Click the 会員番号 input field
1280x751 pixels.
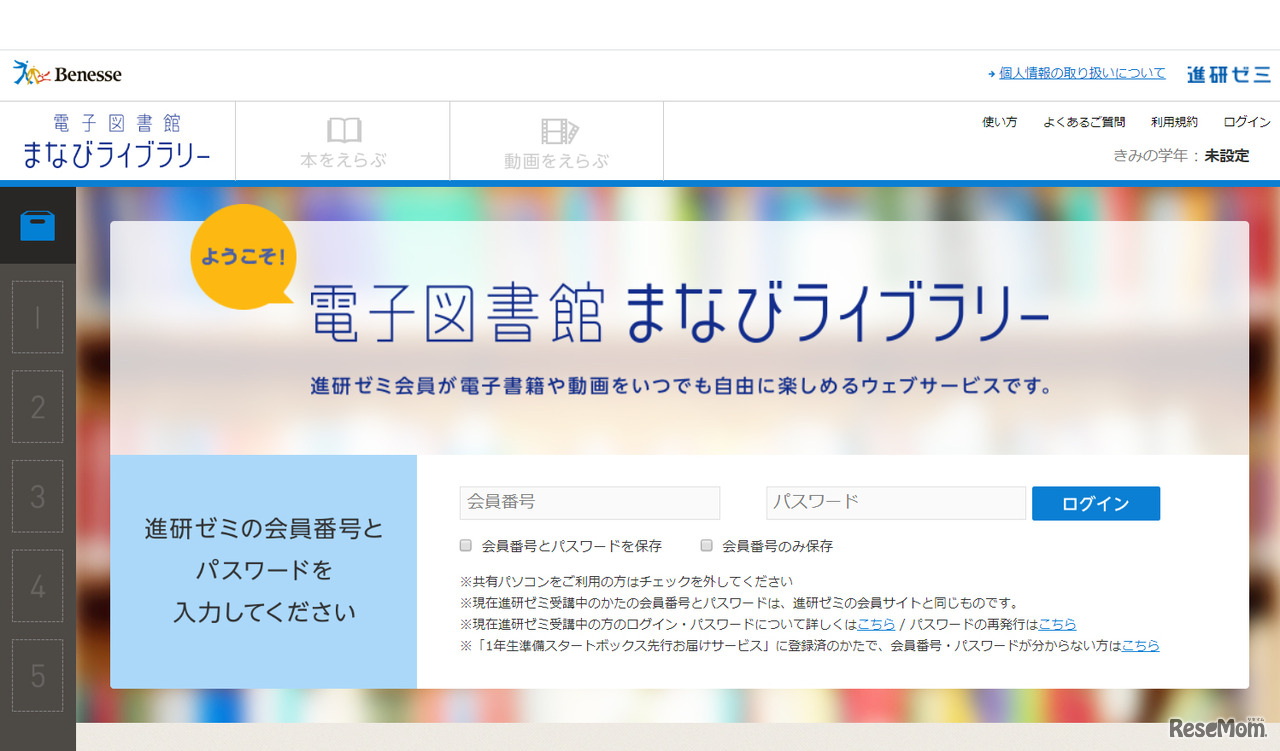point(589,503)
